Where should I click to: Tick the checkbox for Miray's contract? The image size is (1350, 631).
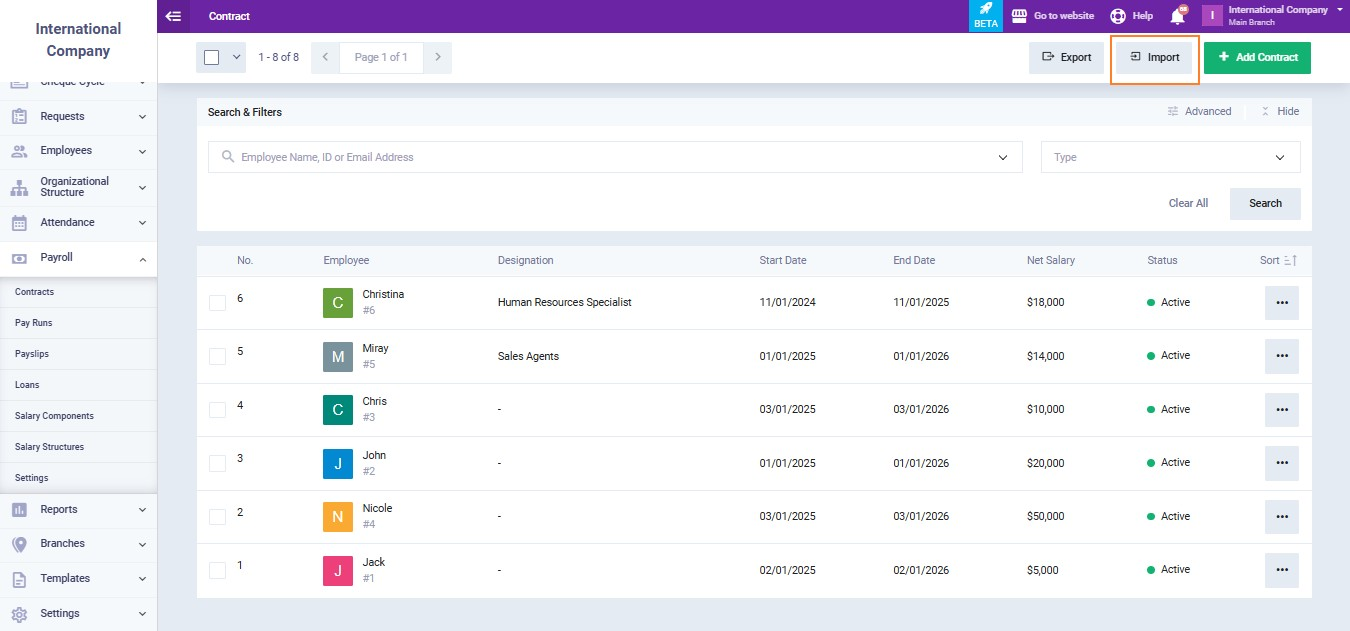click(217, 356)
